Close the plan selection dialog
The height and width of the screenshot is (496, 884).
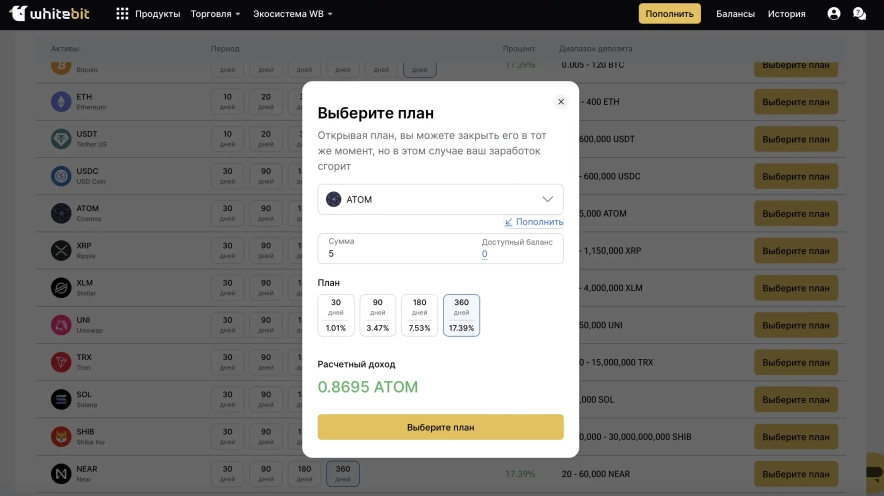click(561, 101)
